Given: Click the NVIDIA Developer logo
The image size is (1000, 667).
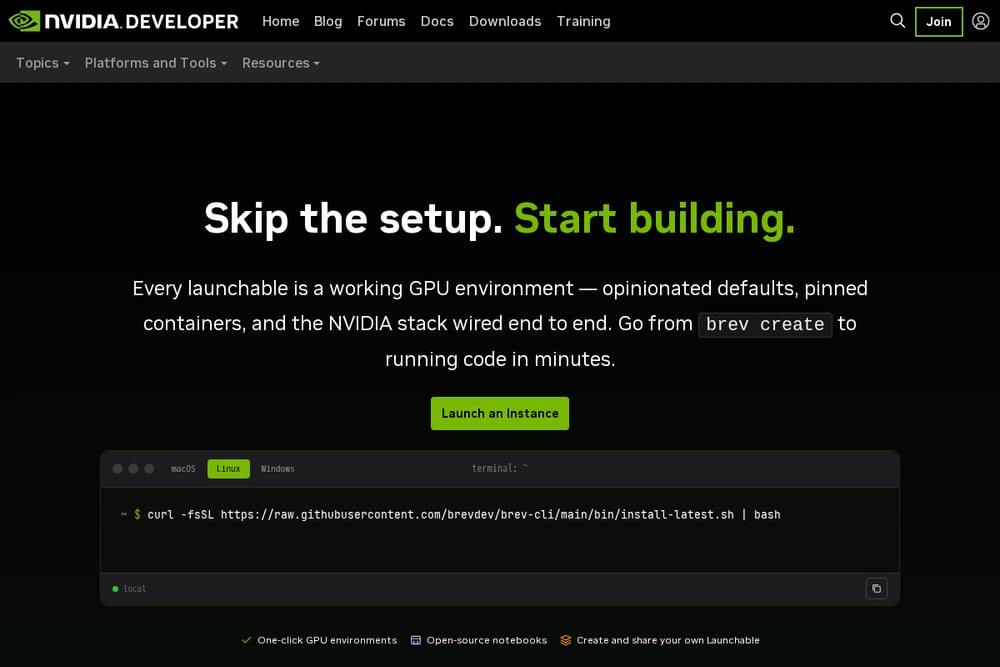Looking at the screenshot, I should pos(123,21).
